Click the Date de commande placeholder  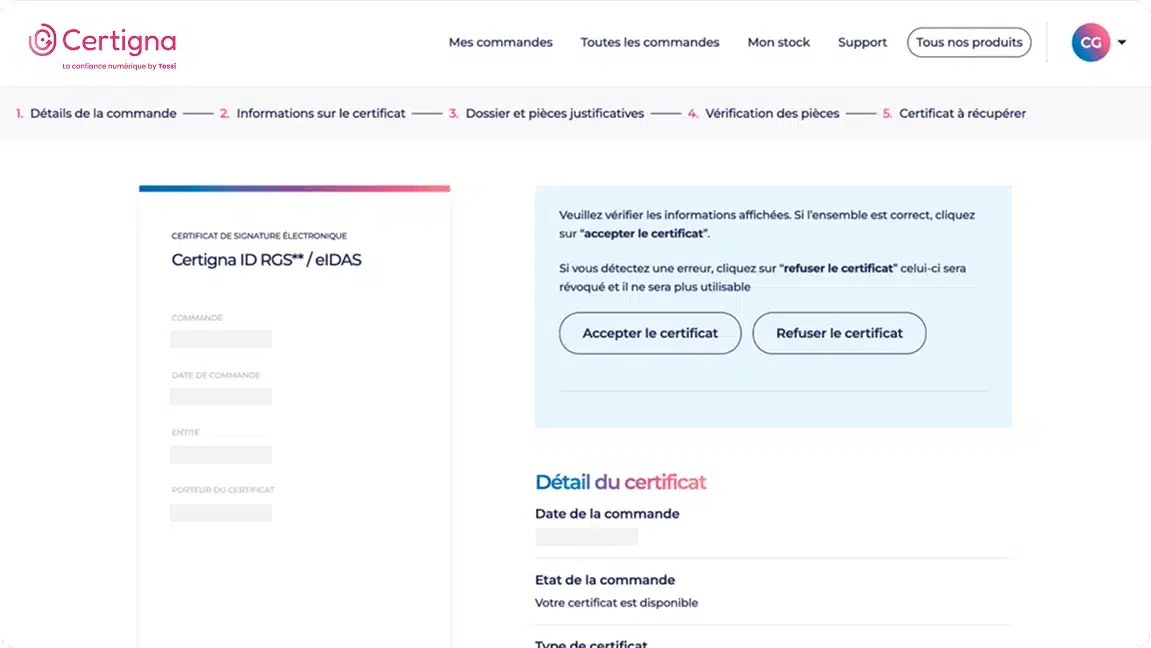coord(221,396)
